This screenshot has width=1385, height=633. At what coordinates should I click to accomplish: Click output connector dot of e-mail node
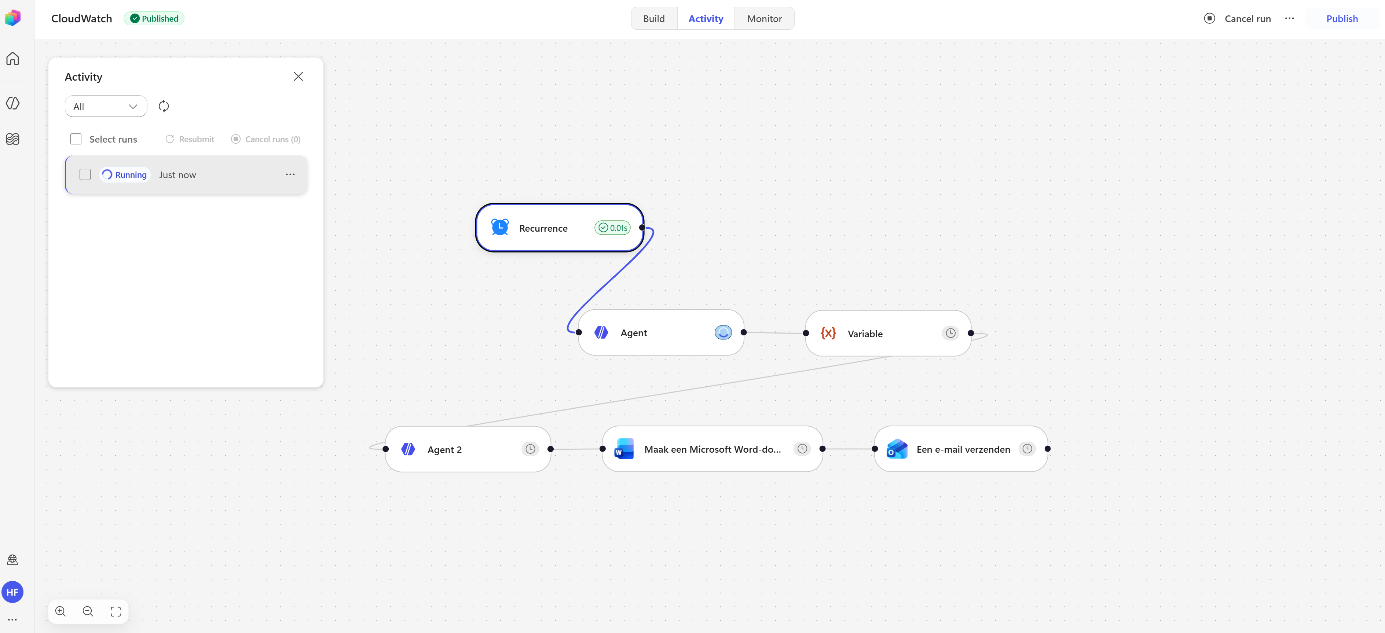tap(1047, 449)
